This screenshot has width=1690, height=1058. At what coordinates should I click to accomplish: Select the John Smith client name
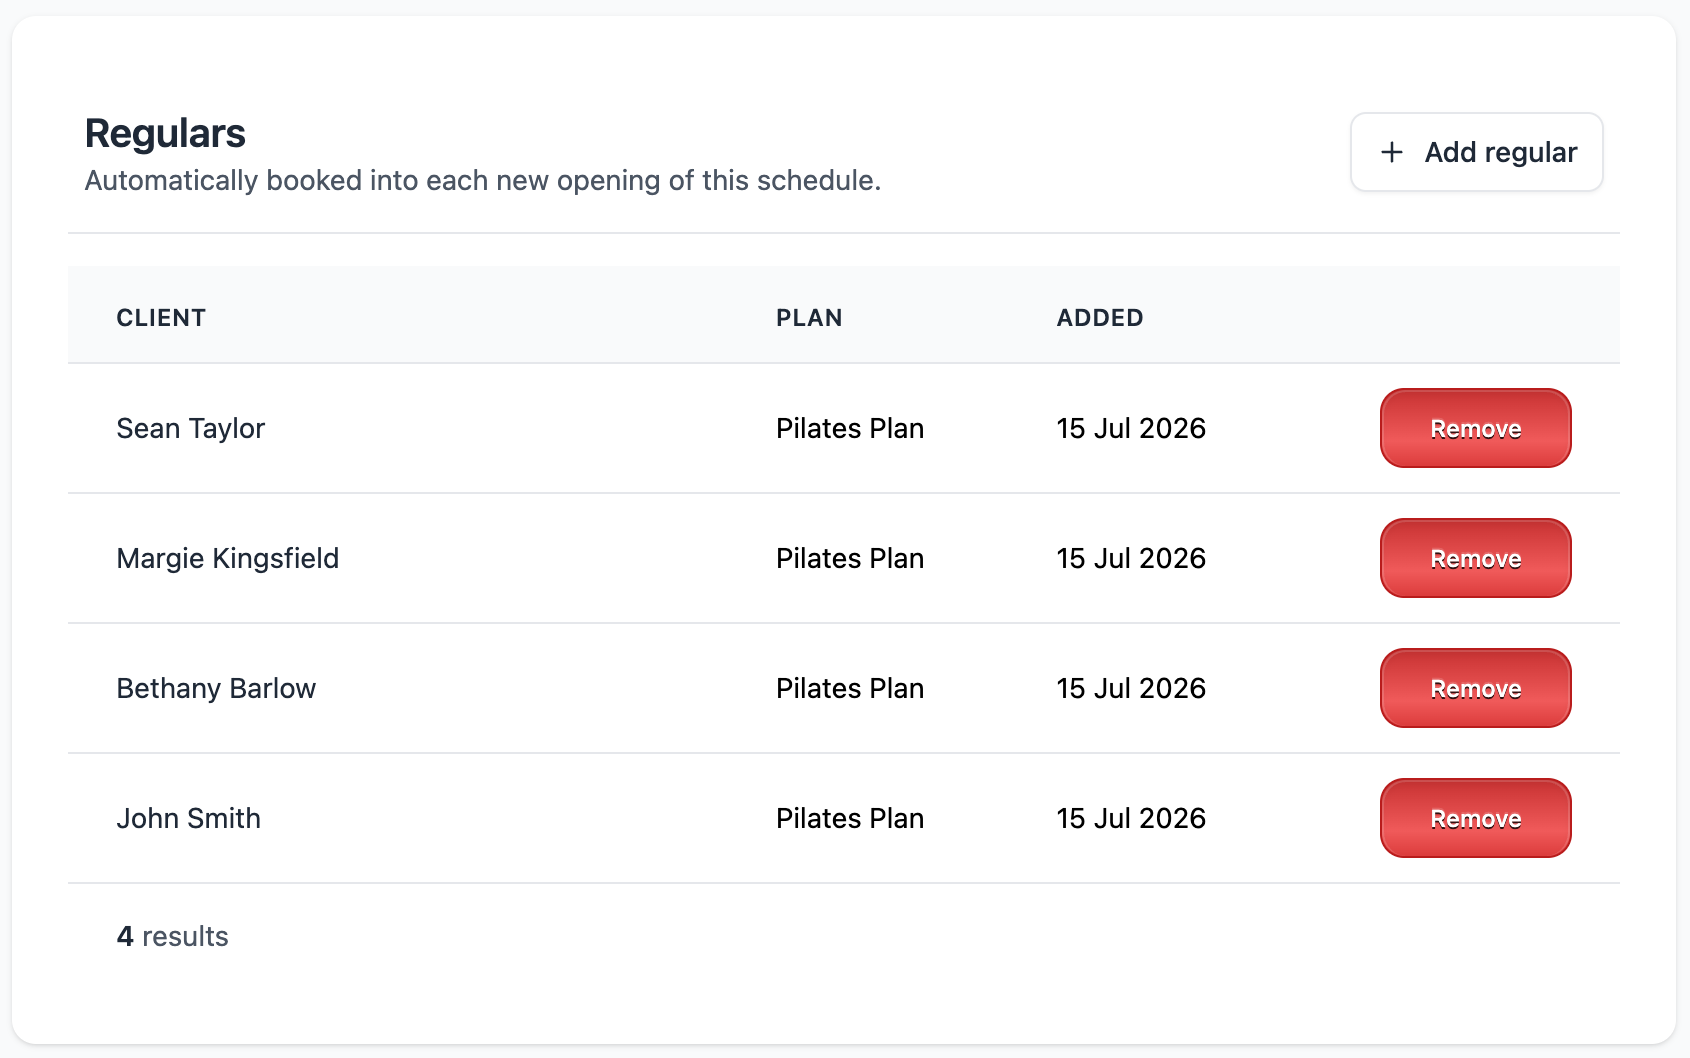click(189, 818)
